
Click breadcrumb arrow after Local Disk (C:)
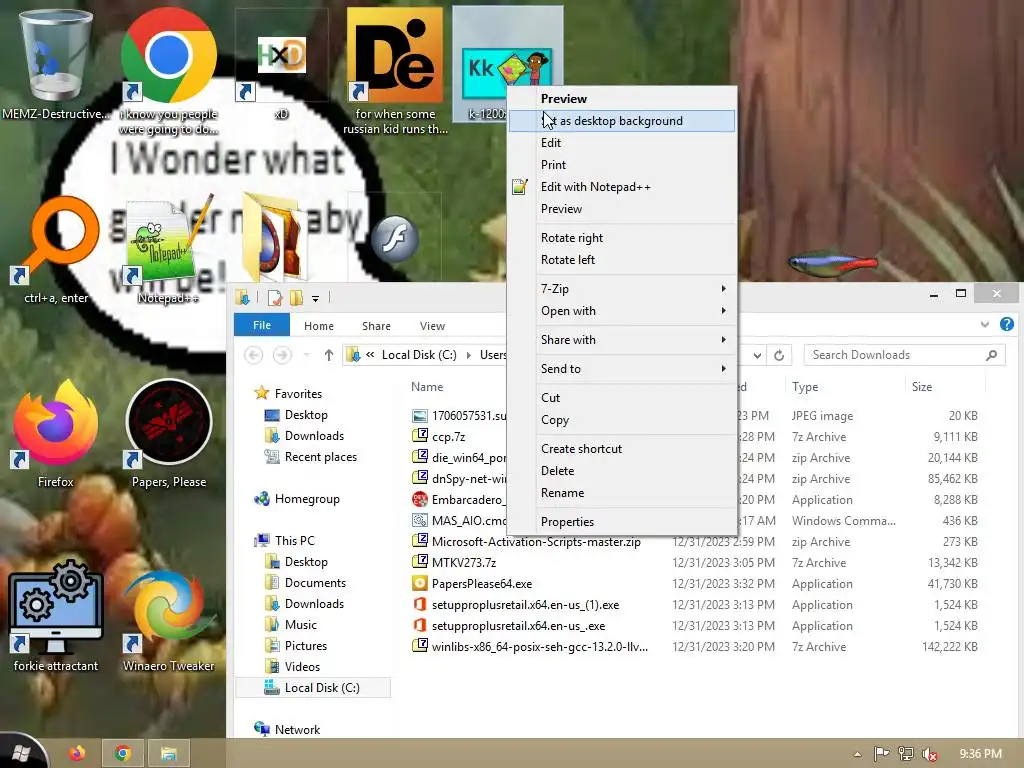click(468, 355)
